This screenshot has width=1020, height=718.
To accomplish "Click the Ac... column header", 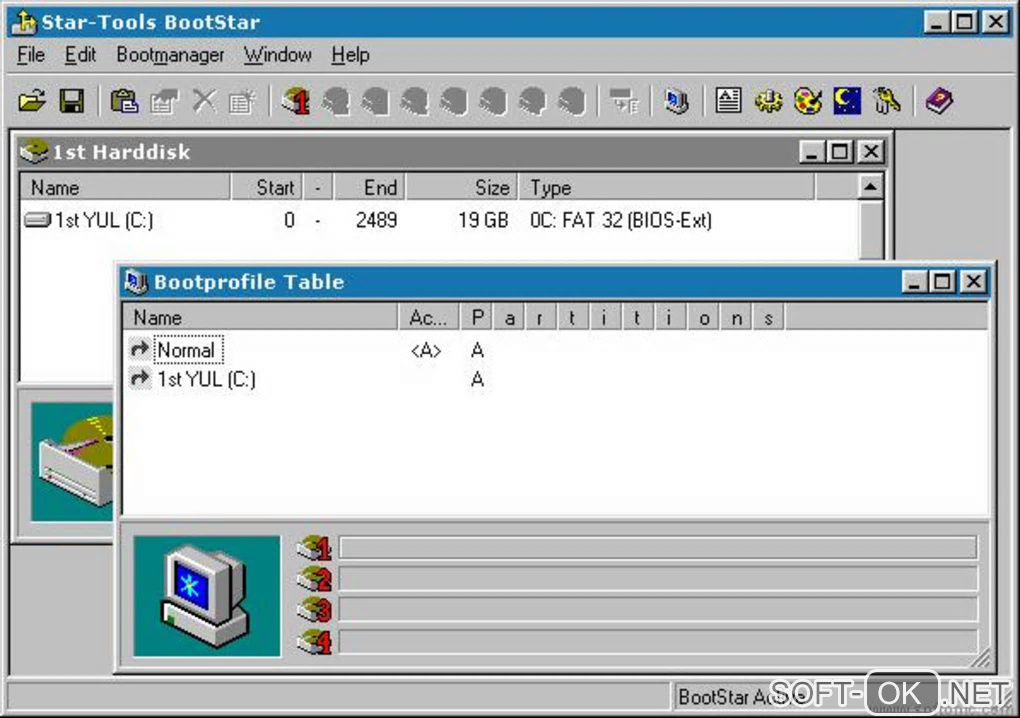I will (428, 317).
